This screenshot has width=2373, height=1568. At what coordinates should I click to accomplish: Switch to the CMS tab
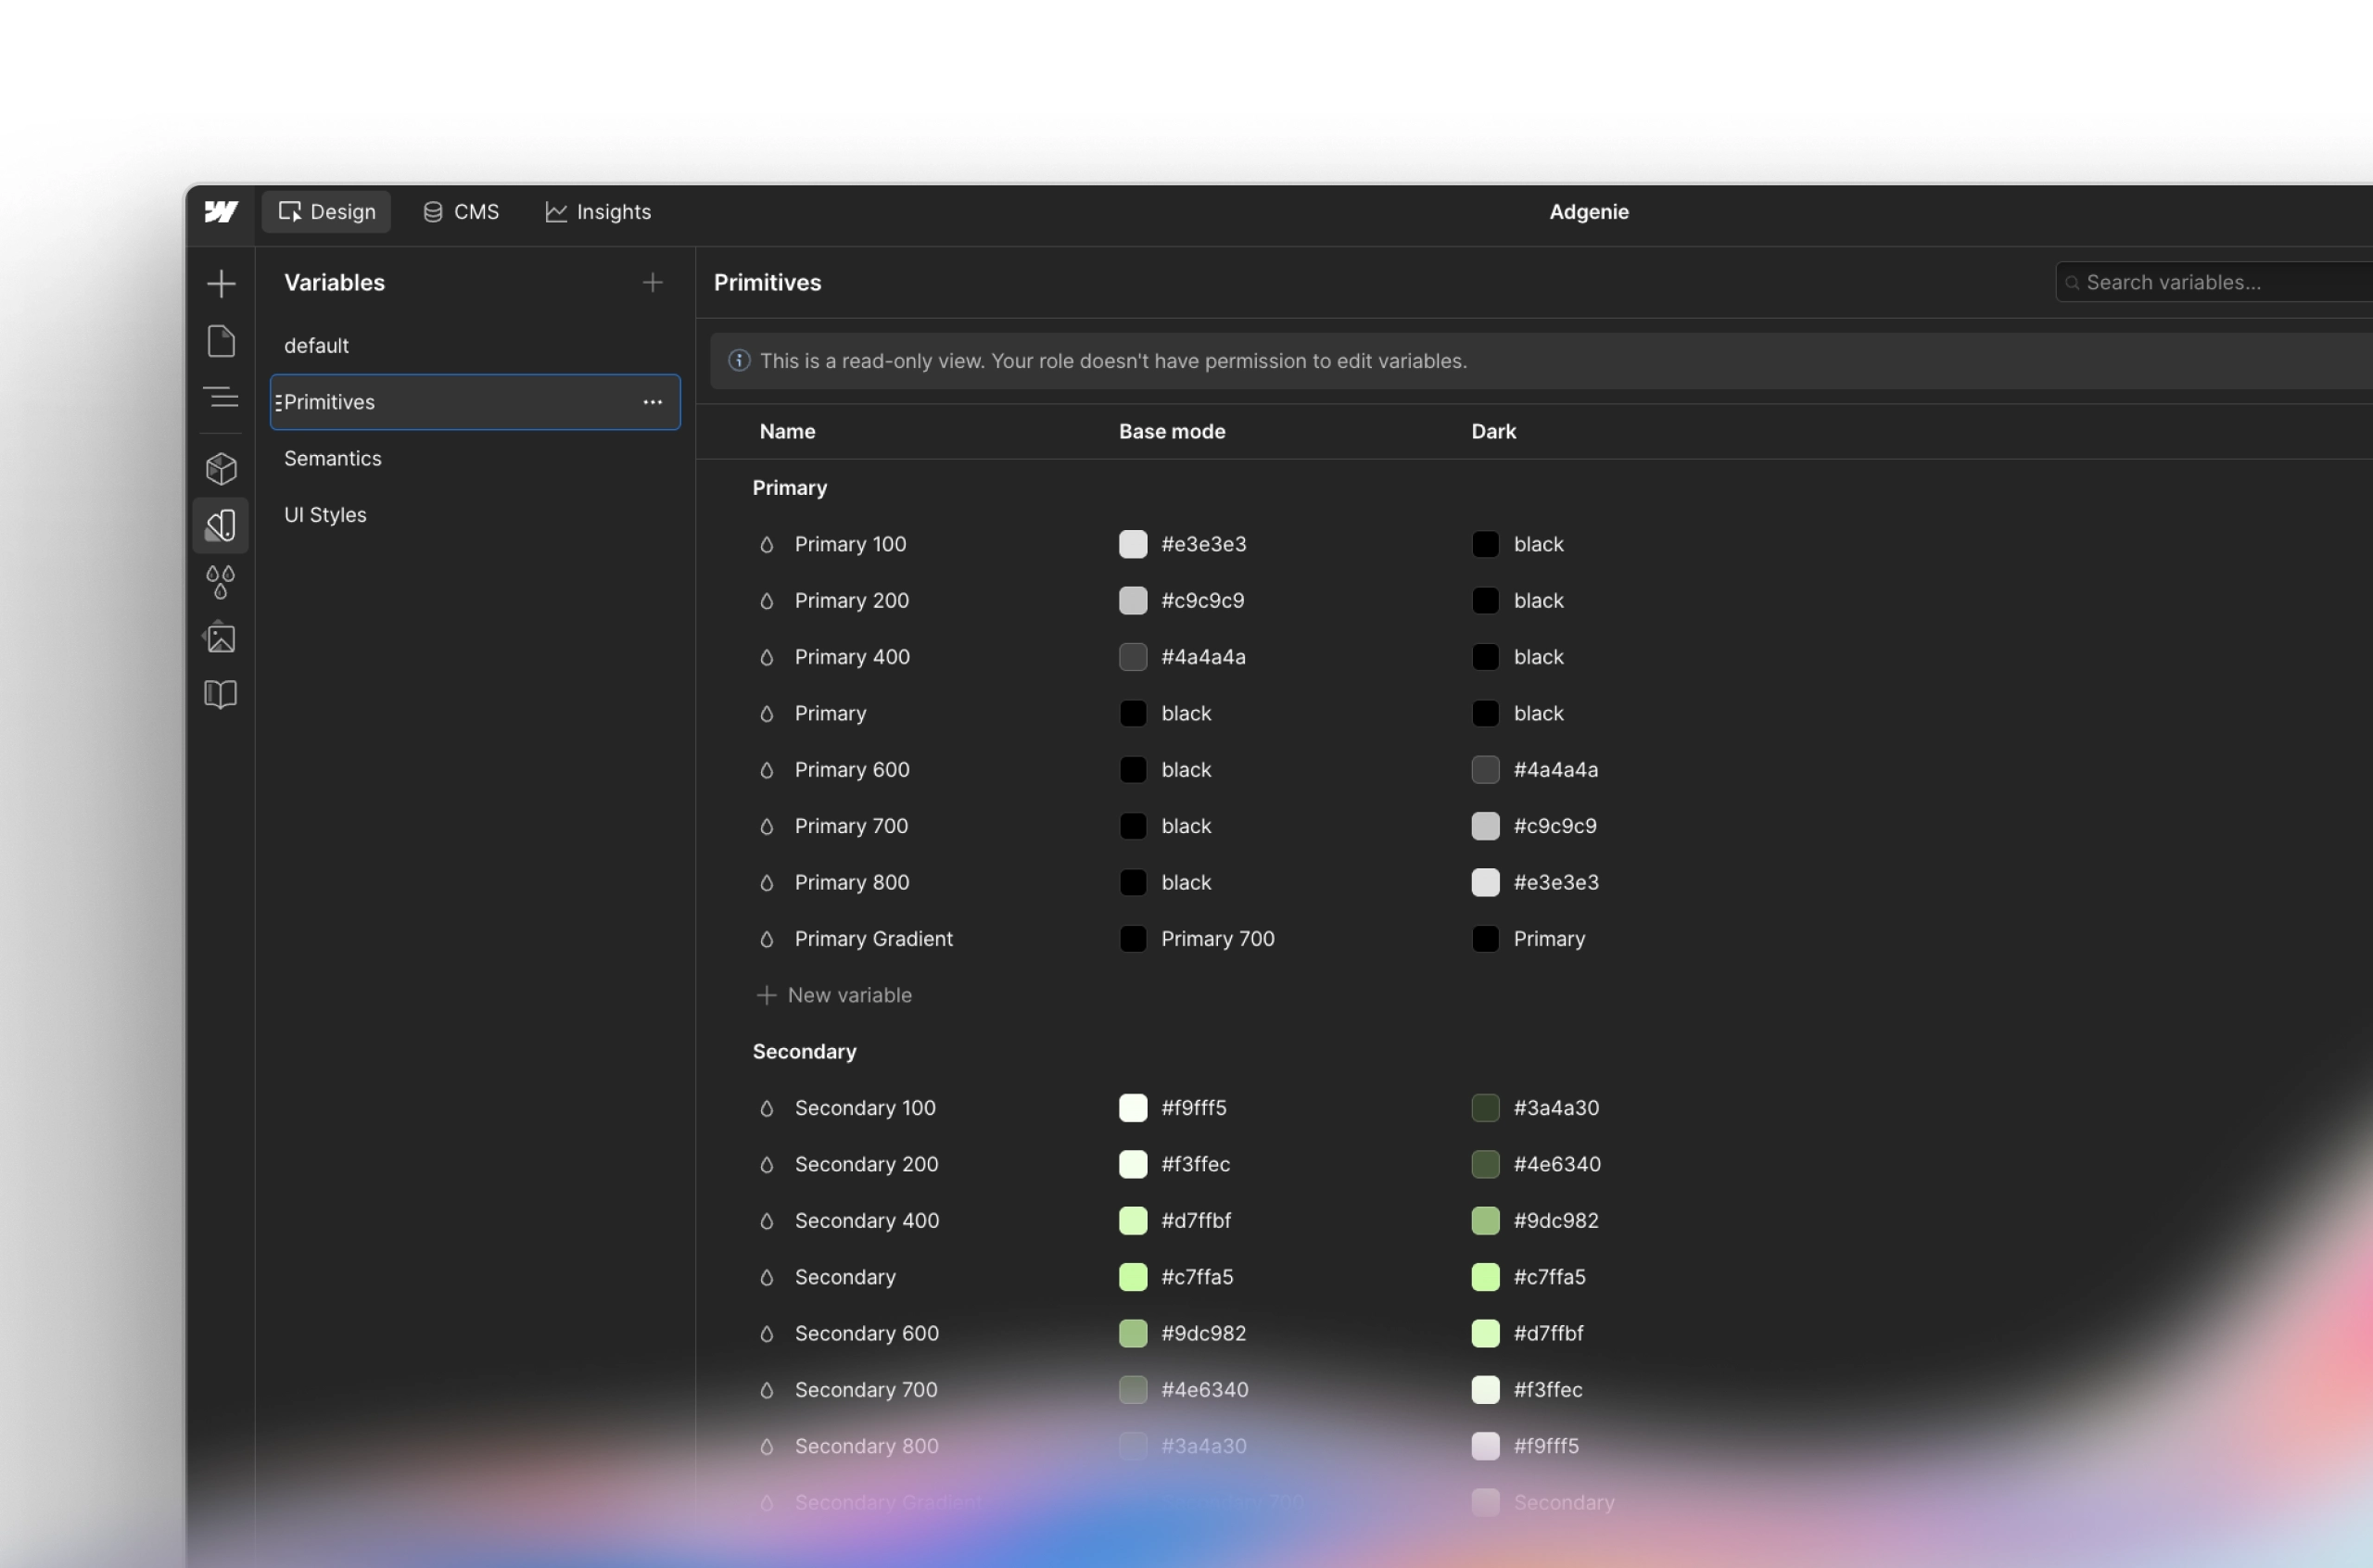[460, 211]
